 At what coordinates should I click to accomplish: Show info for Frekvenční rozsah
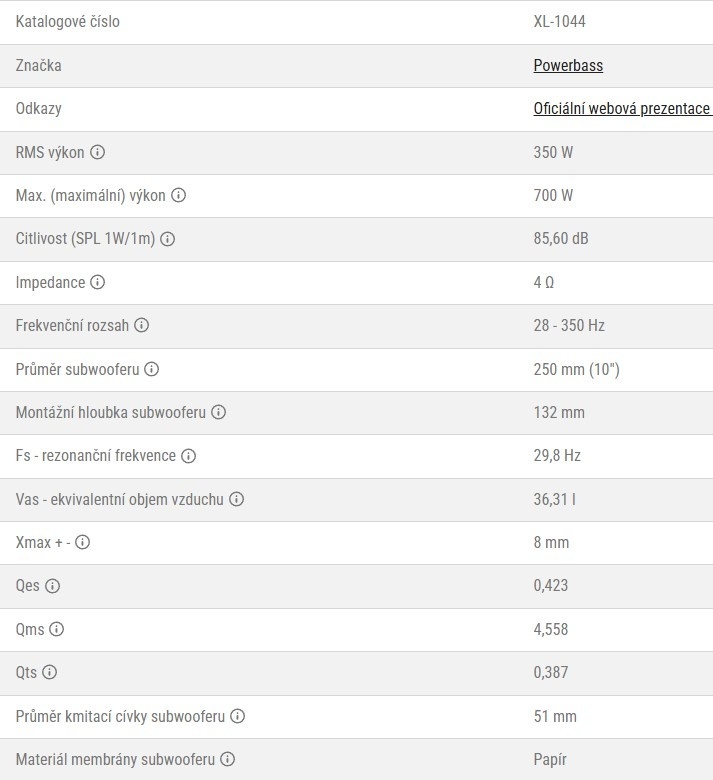(x=142, y=325)
